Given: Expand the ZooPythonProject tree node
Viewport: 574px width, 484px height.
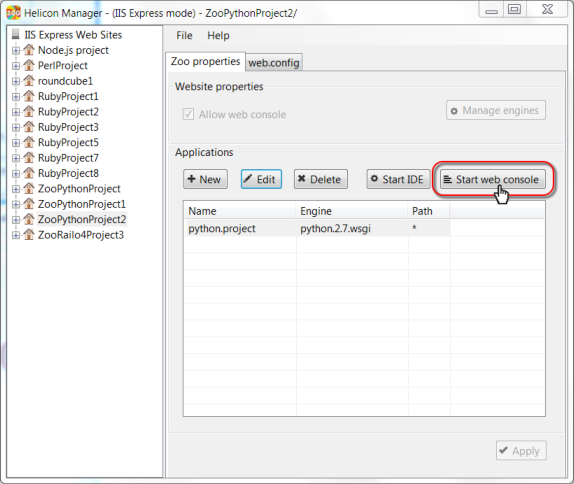Looking at the screenshot, I should [x=15, y=189].
